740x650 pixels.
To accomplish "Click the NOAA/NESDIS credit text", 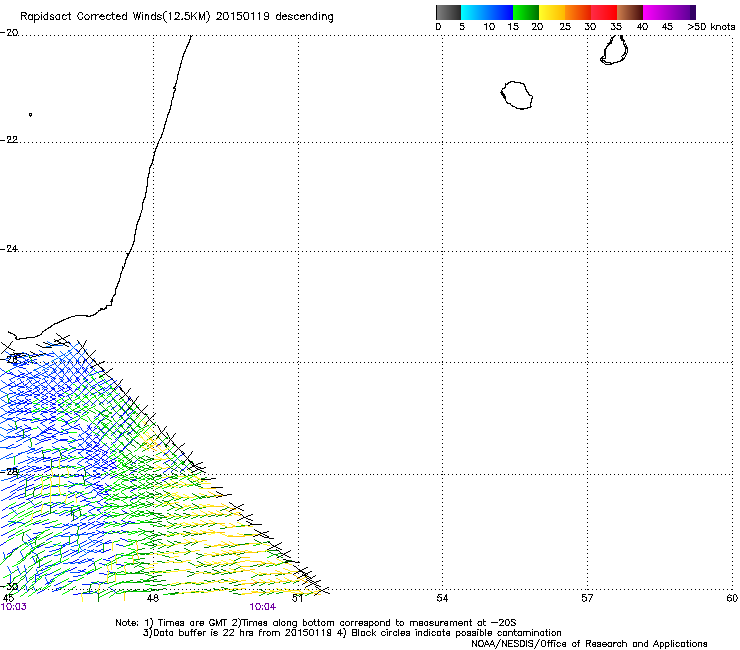I will (589, 644).
